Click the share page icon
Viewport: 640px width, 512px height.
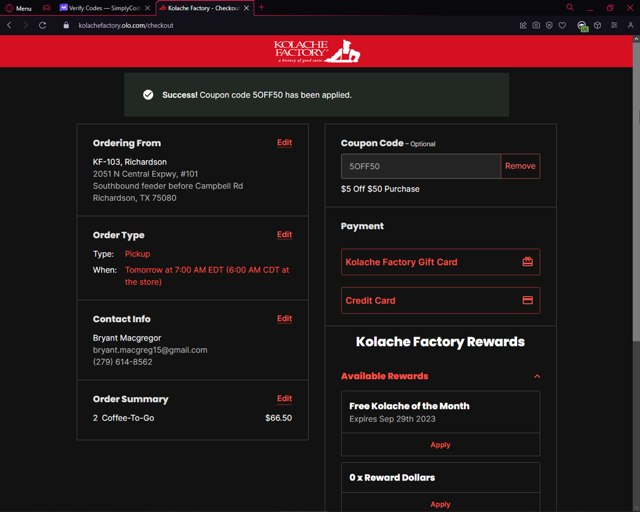(523, 25)
